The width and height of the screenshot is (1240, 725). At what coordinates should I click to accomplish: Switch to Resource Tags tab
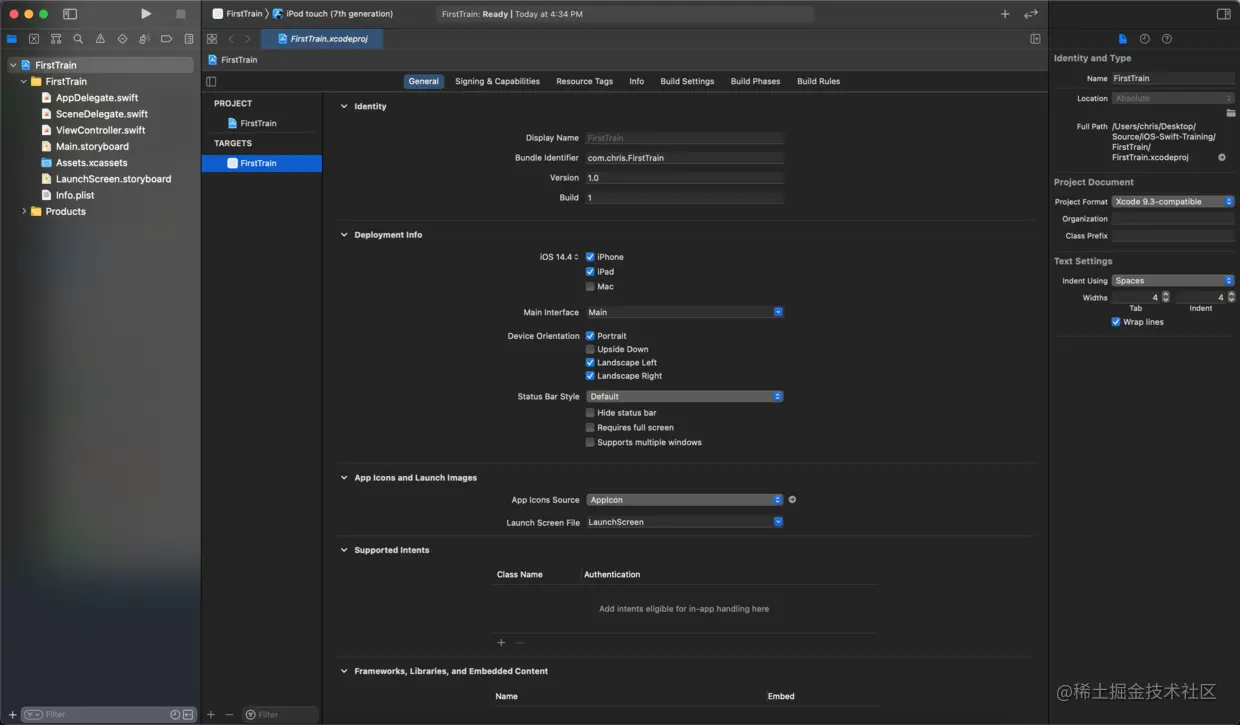pos(584,81)
